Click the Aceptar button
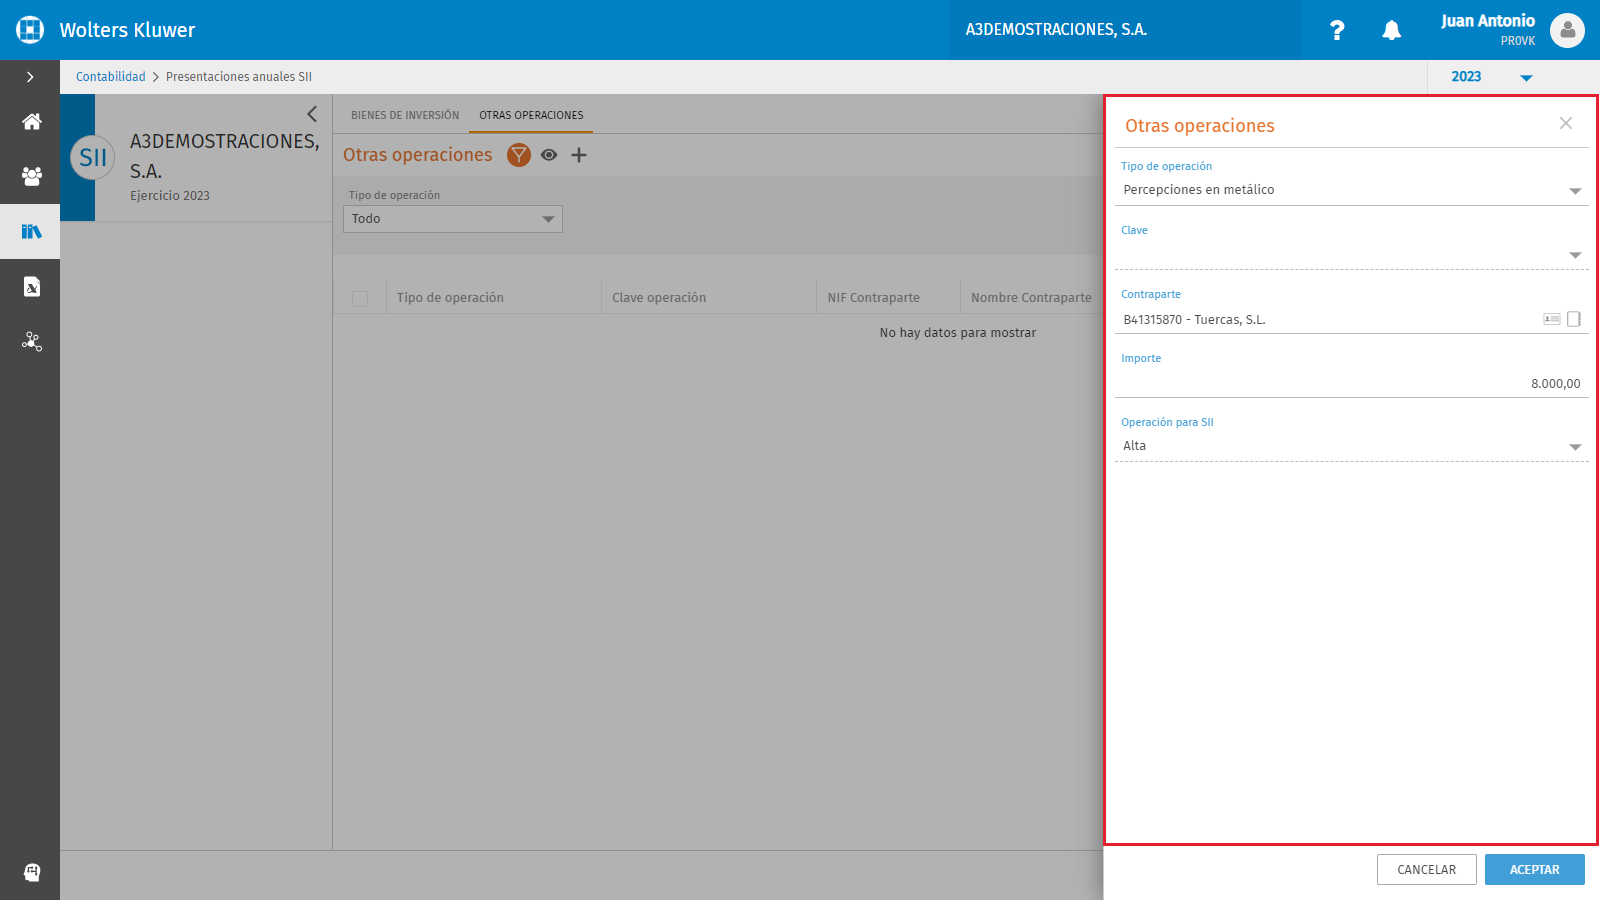This screenshot has width=1600, height=900. [x=1535, y=870]
